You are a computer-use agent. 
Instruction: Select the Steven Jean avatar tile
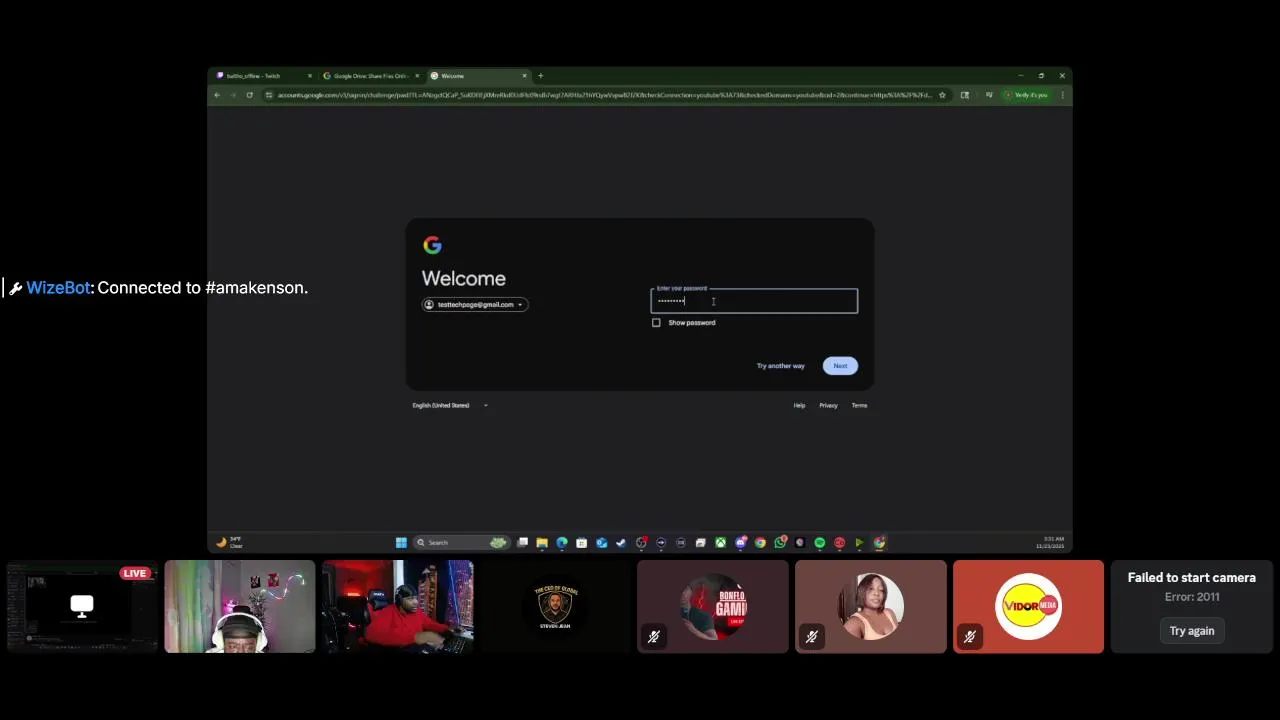[555, 607]
